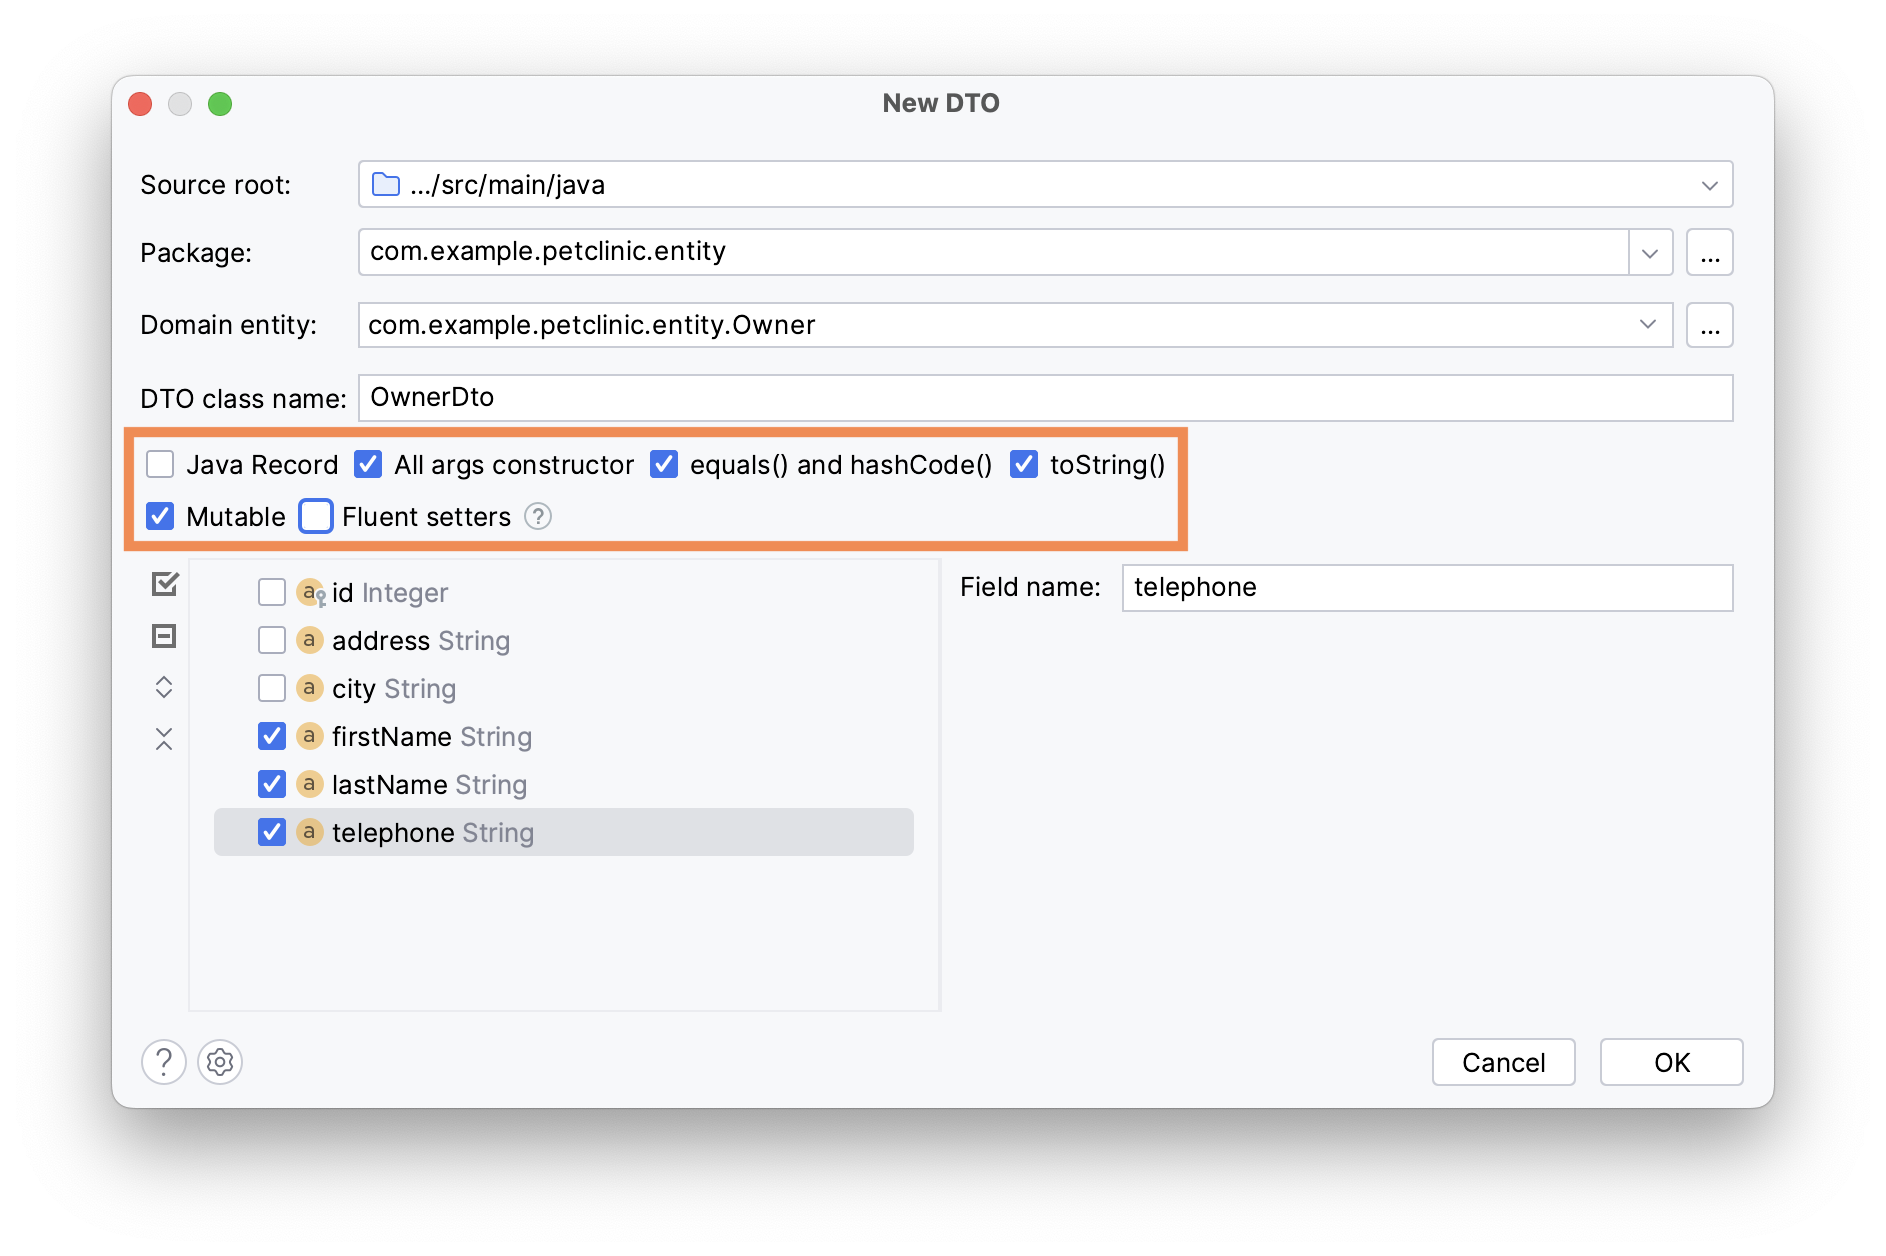This screenshot has height=1256, width=1886.
Task: Click the DTO class name field
Action: point(1045,398)
